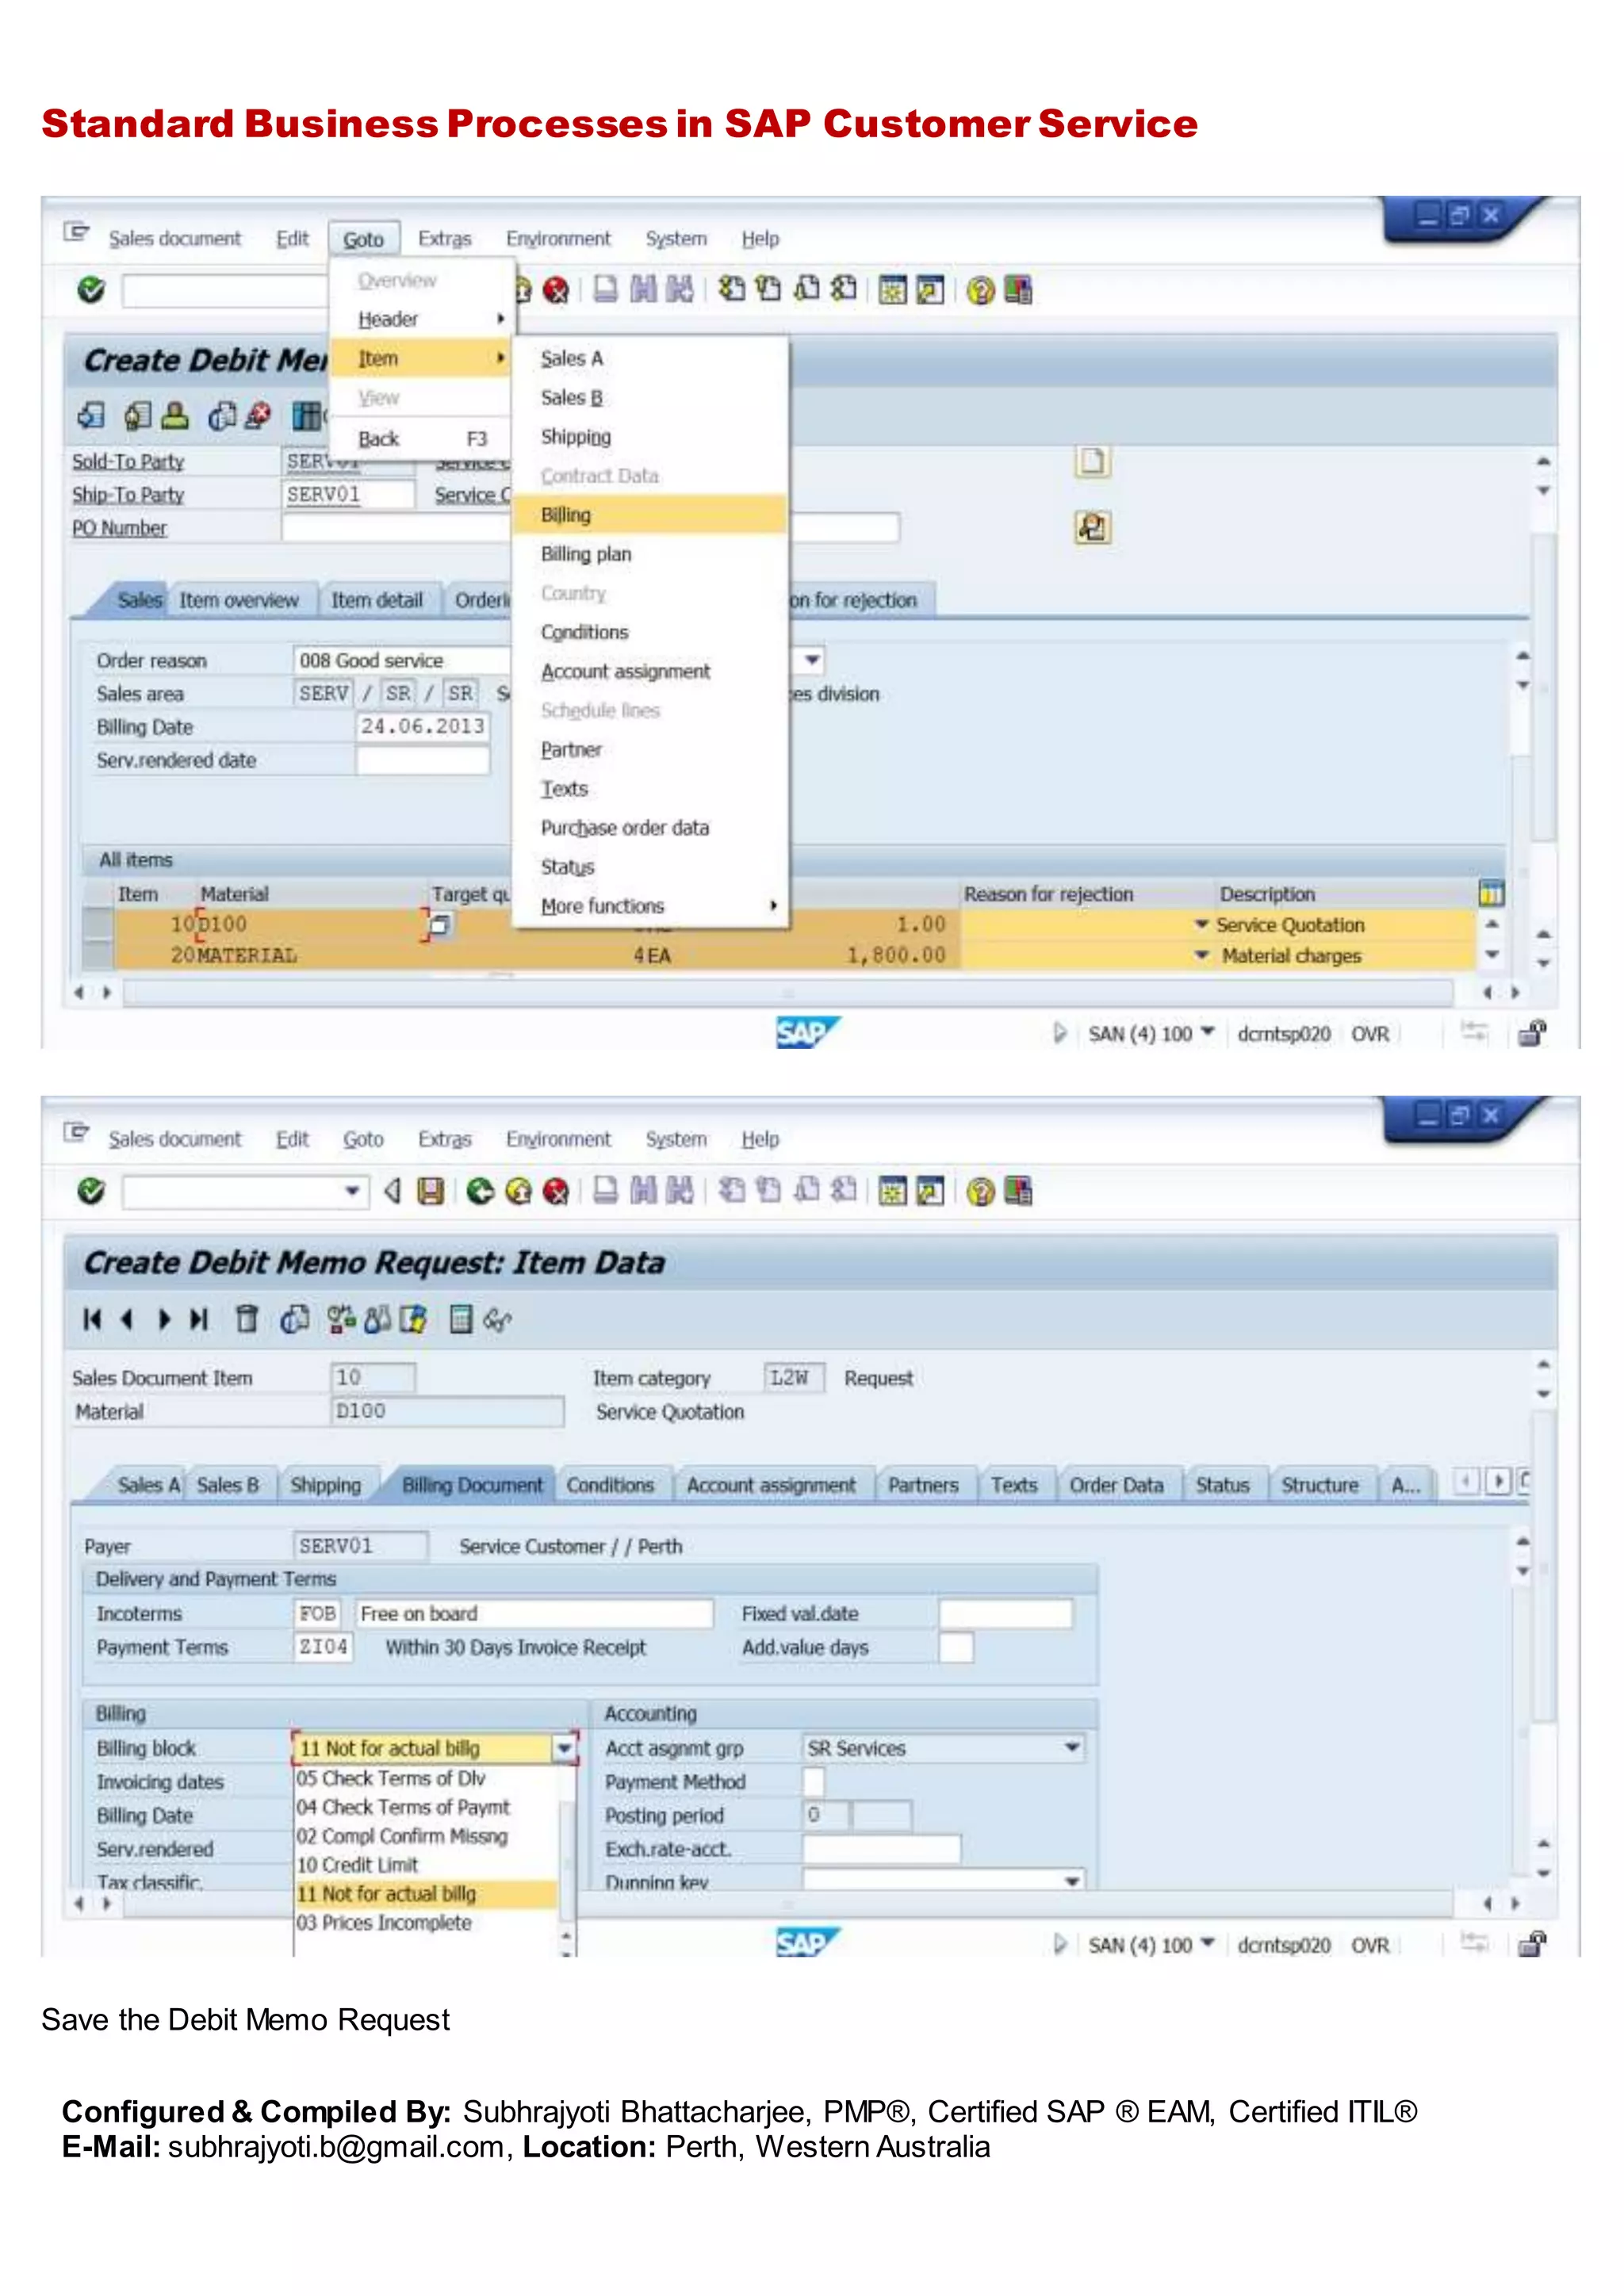Click the PO Number label link
This screenshot has width=1624, height=2296.
pos(119,528)
